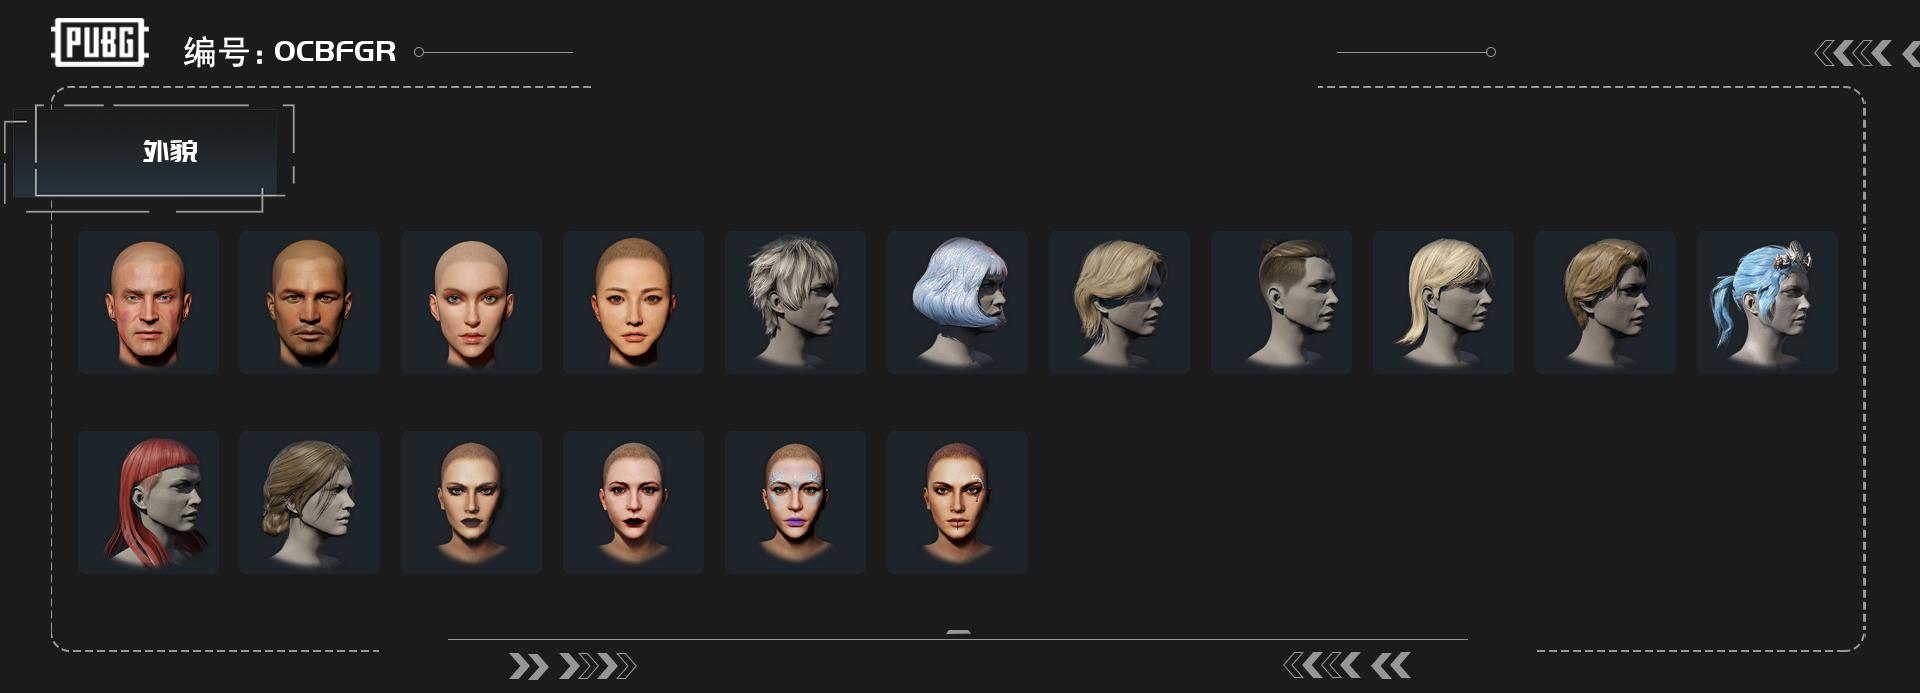Click the PUBG logo
Image resolution: width=1920 pixels, height=693 pixels.
100,43
